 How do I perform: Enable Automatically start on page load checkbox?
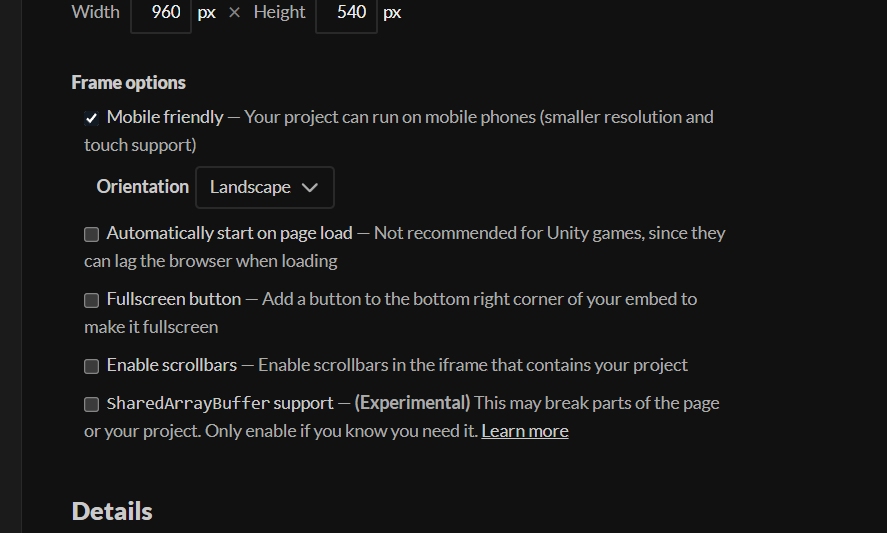[91, 234]
